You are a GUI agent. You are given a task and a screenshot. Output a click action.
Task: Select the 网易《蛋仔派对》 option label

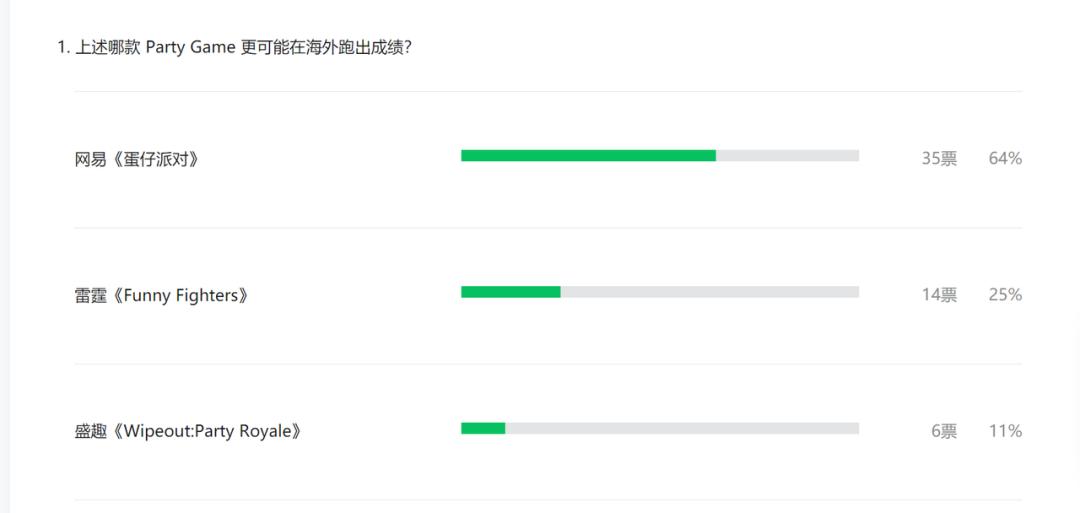pyautogui.click(x=137, y=160)
